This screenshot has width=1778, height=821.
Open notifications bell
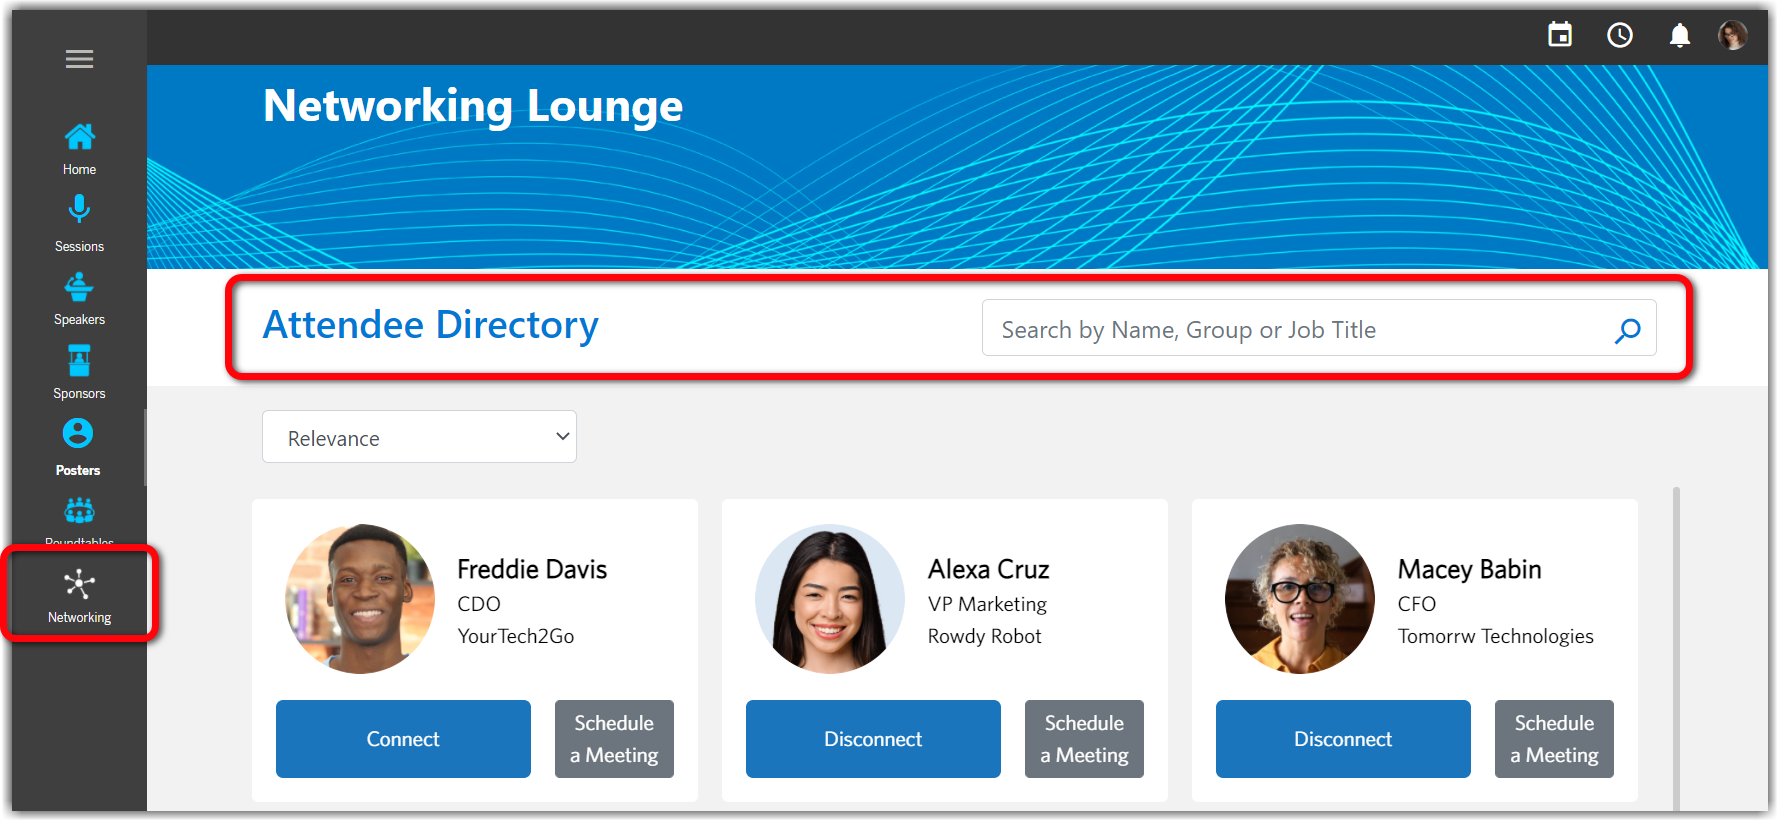(x=1680, y=35)
